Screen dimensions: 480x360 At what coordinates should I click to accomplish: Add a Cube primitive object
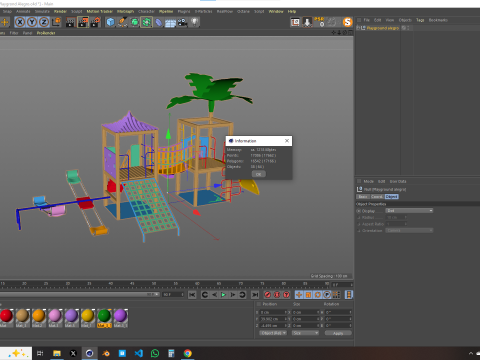pos(110,22)
